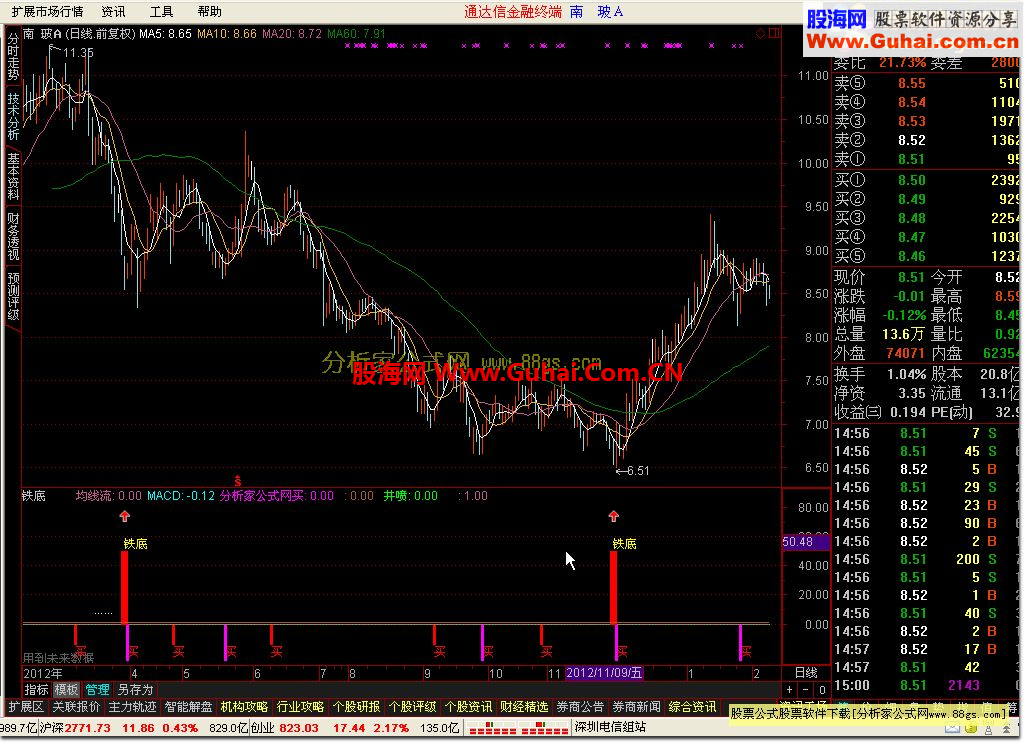The height and width of the screenshot is (743, 1025).
Task: Click the right red 铁底 up-arrow marker
Action: (x=613, y=516)
